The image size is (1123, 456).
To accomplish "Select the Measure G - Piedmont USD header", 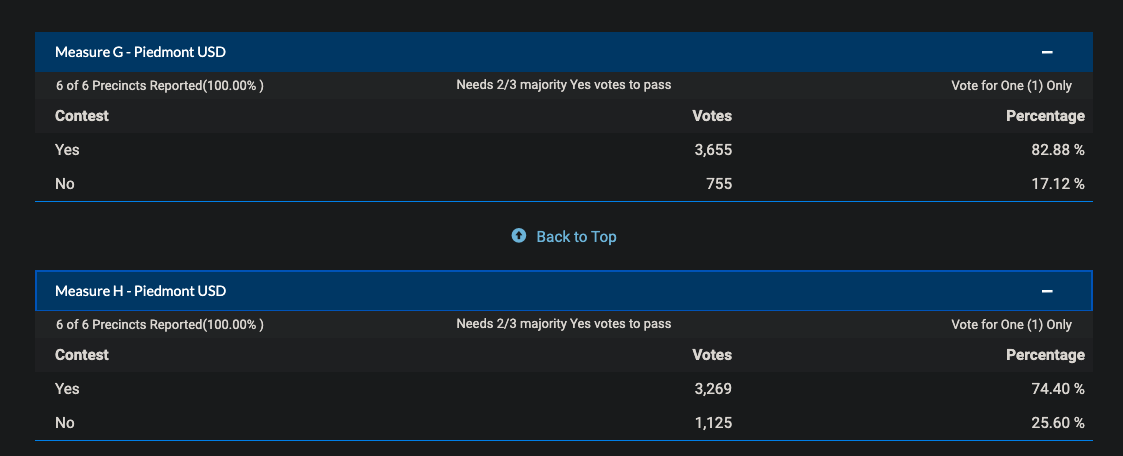I will tap(564, 52).
